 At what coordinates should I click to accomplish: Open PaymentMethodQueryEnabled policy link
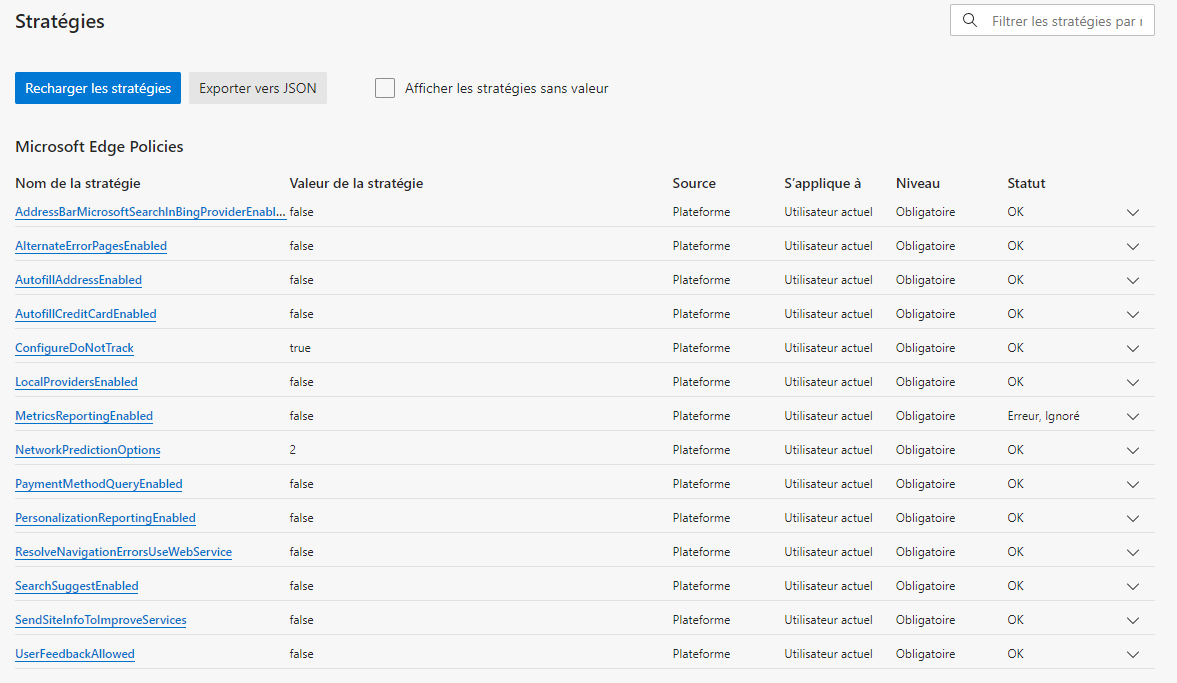(x=98, y=484)
